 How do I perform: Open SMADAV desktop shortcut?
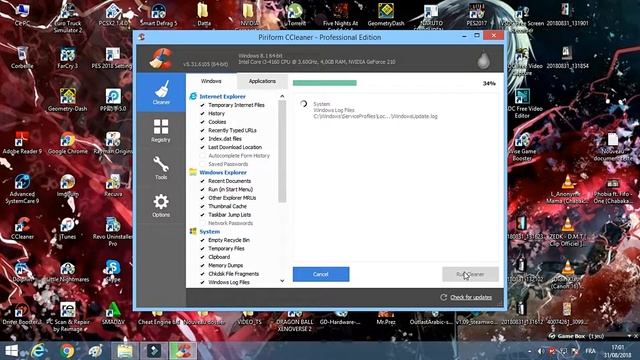[x=113, y=313]
